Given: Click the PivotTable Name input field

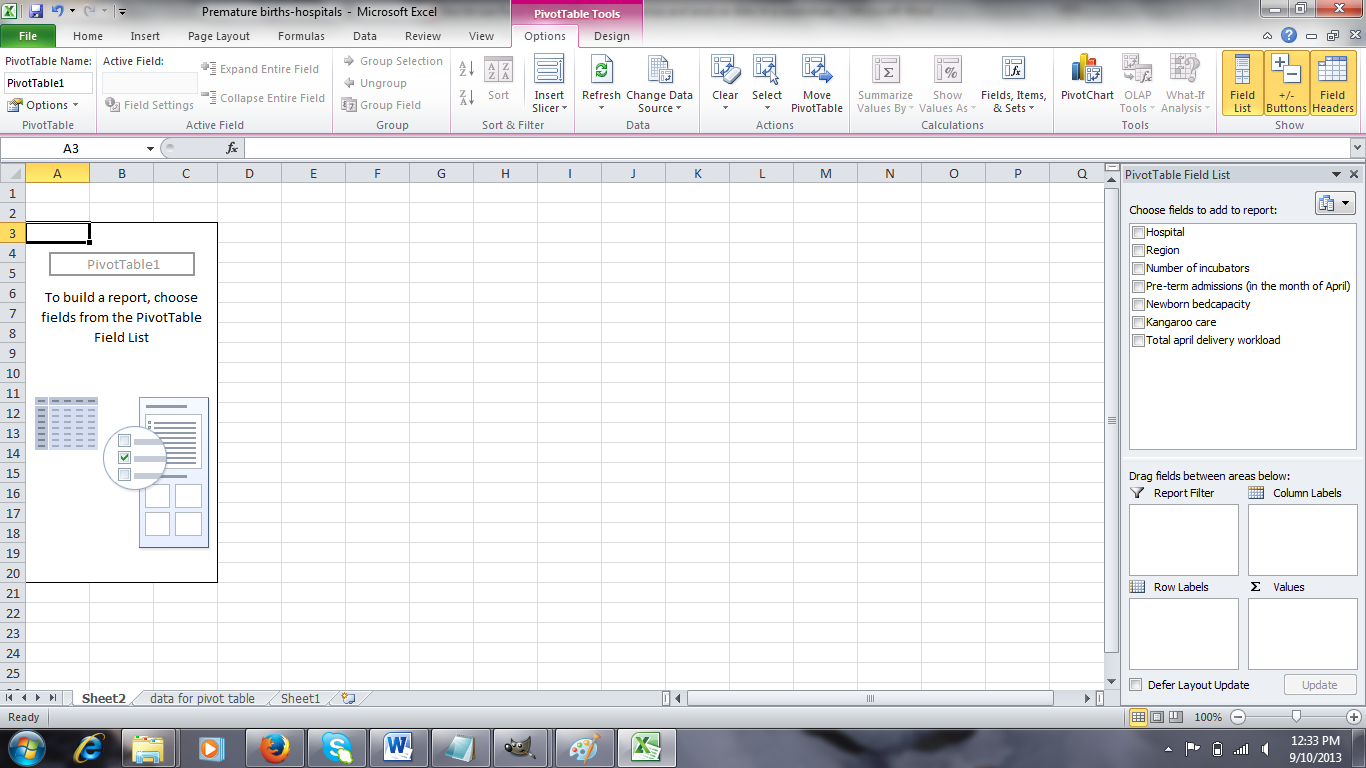Looking at the screenshot, I should [48, 83].
